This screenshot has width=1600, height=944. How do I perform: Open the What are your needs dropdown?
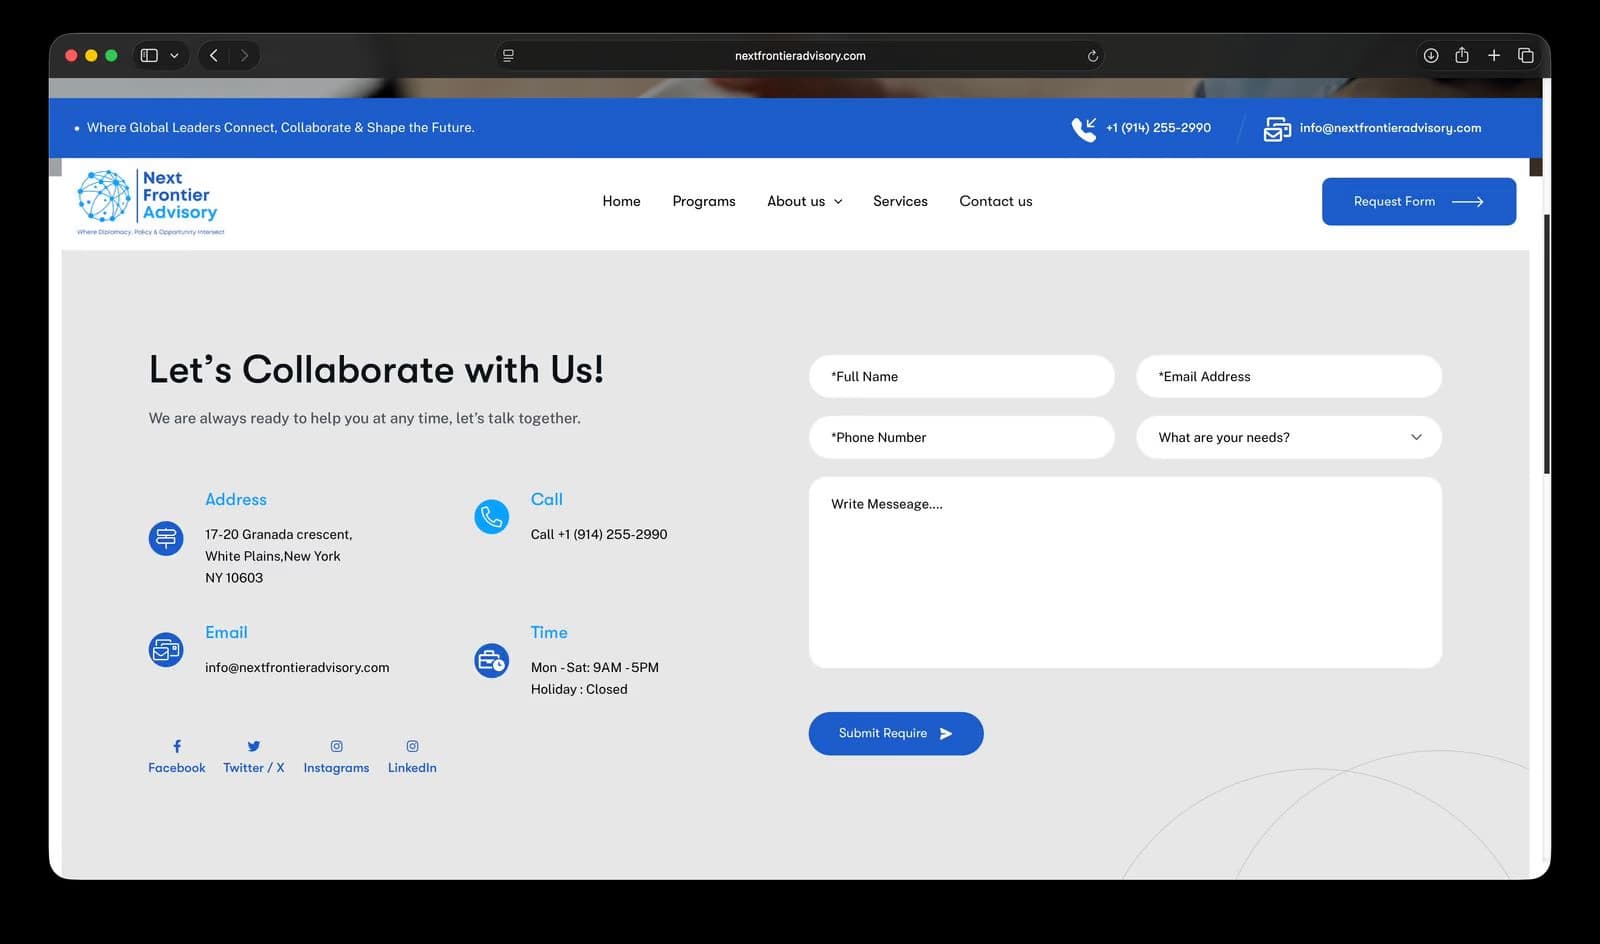[x=1289, y=437]
